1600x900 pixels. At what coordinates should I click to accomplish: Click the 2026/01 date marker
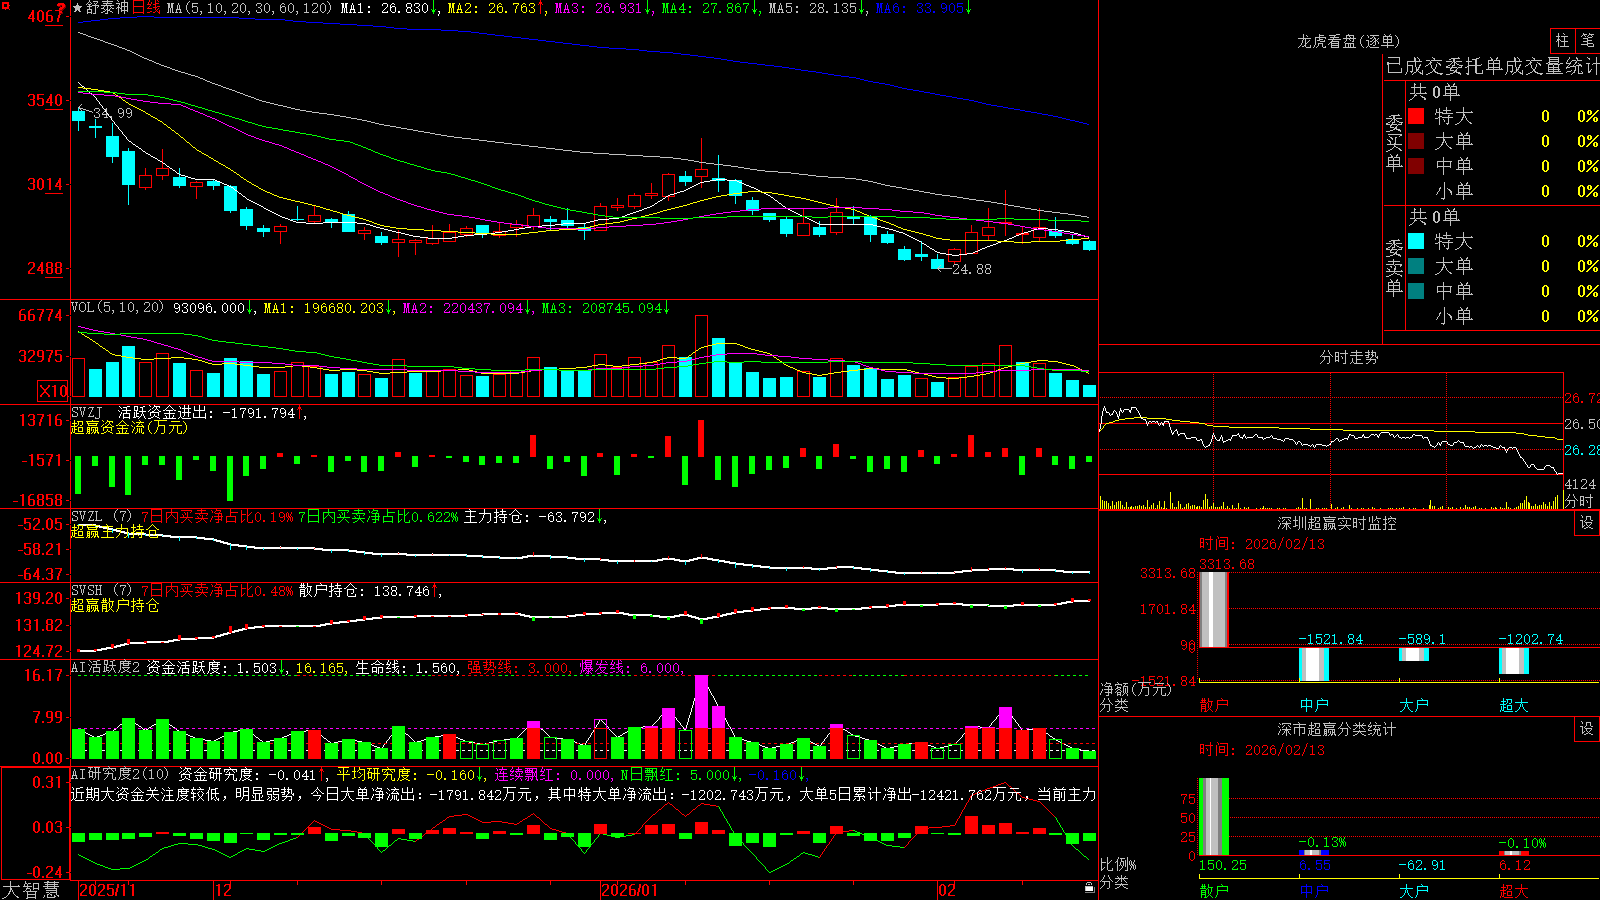click(630, 890)
